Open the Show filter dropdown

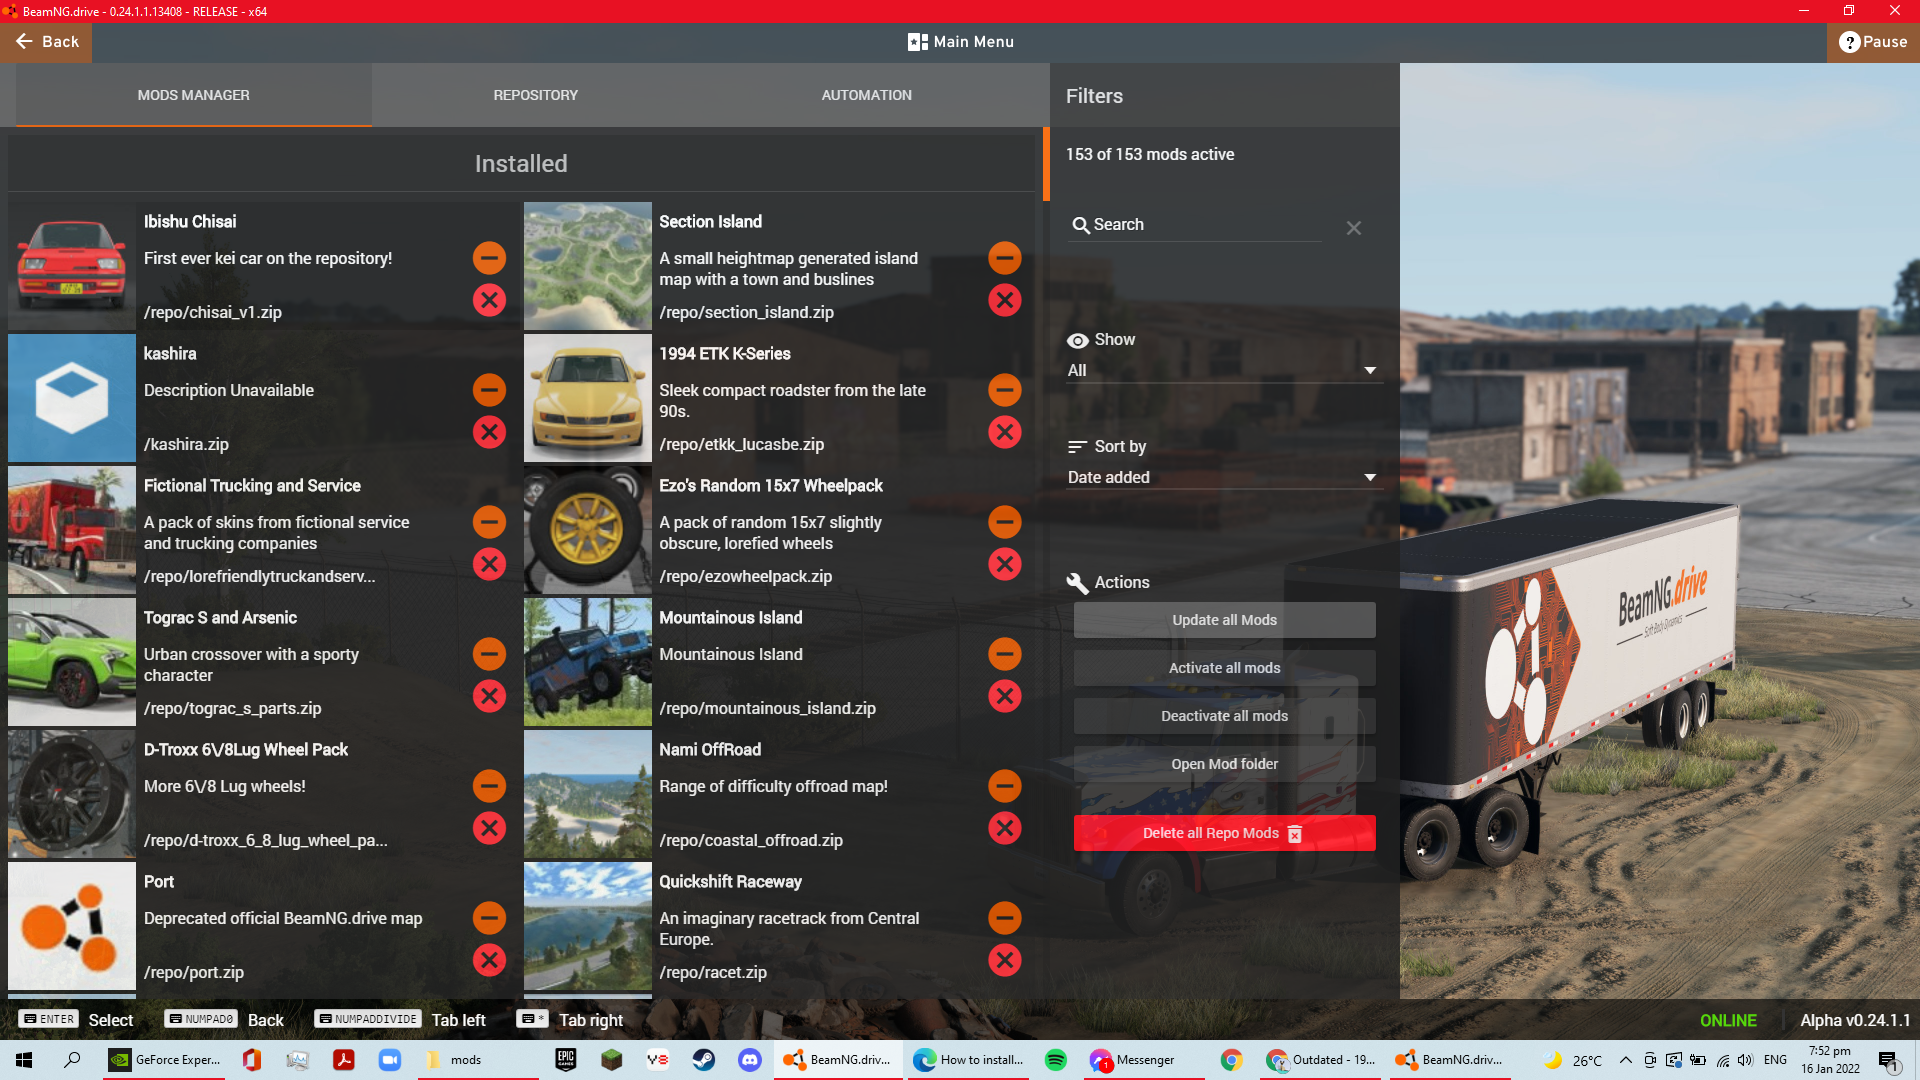point(1223,370)
